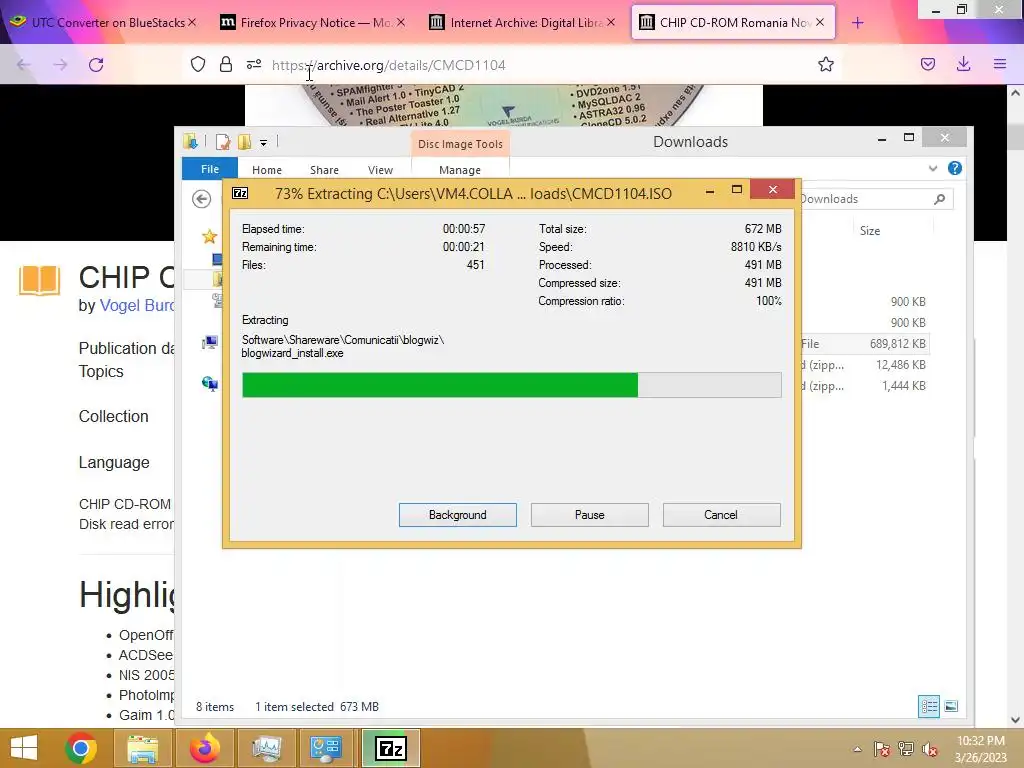Pause the extraction
This screenshot has width=1024, height=768.
click(590, 515)
